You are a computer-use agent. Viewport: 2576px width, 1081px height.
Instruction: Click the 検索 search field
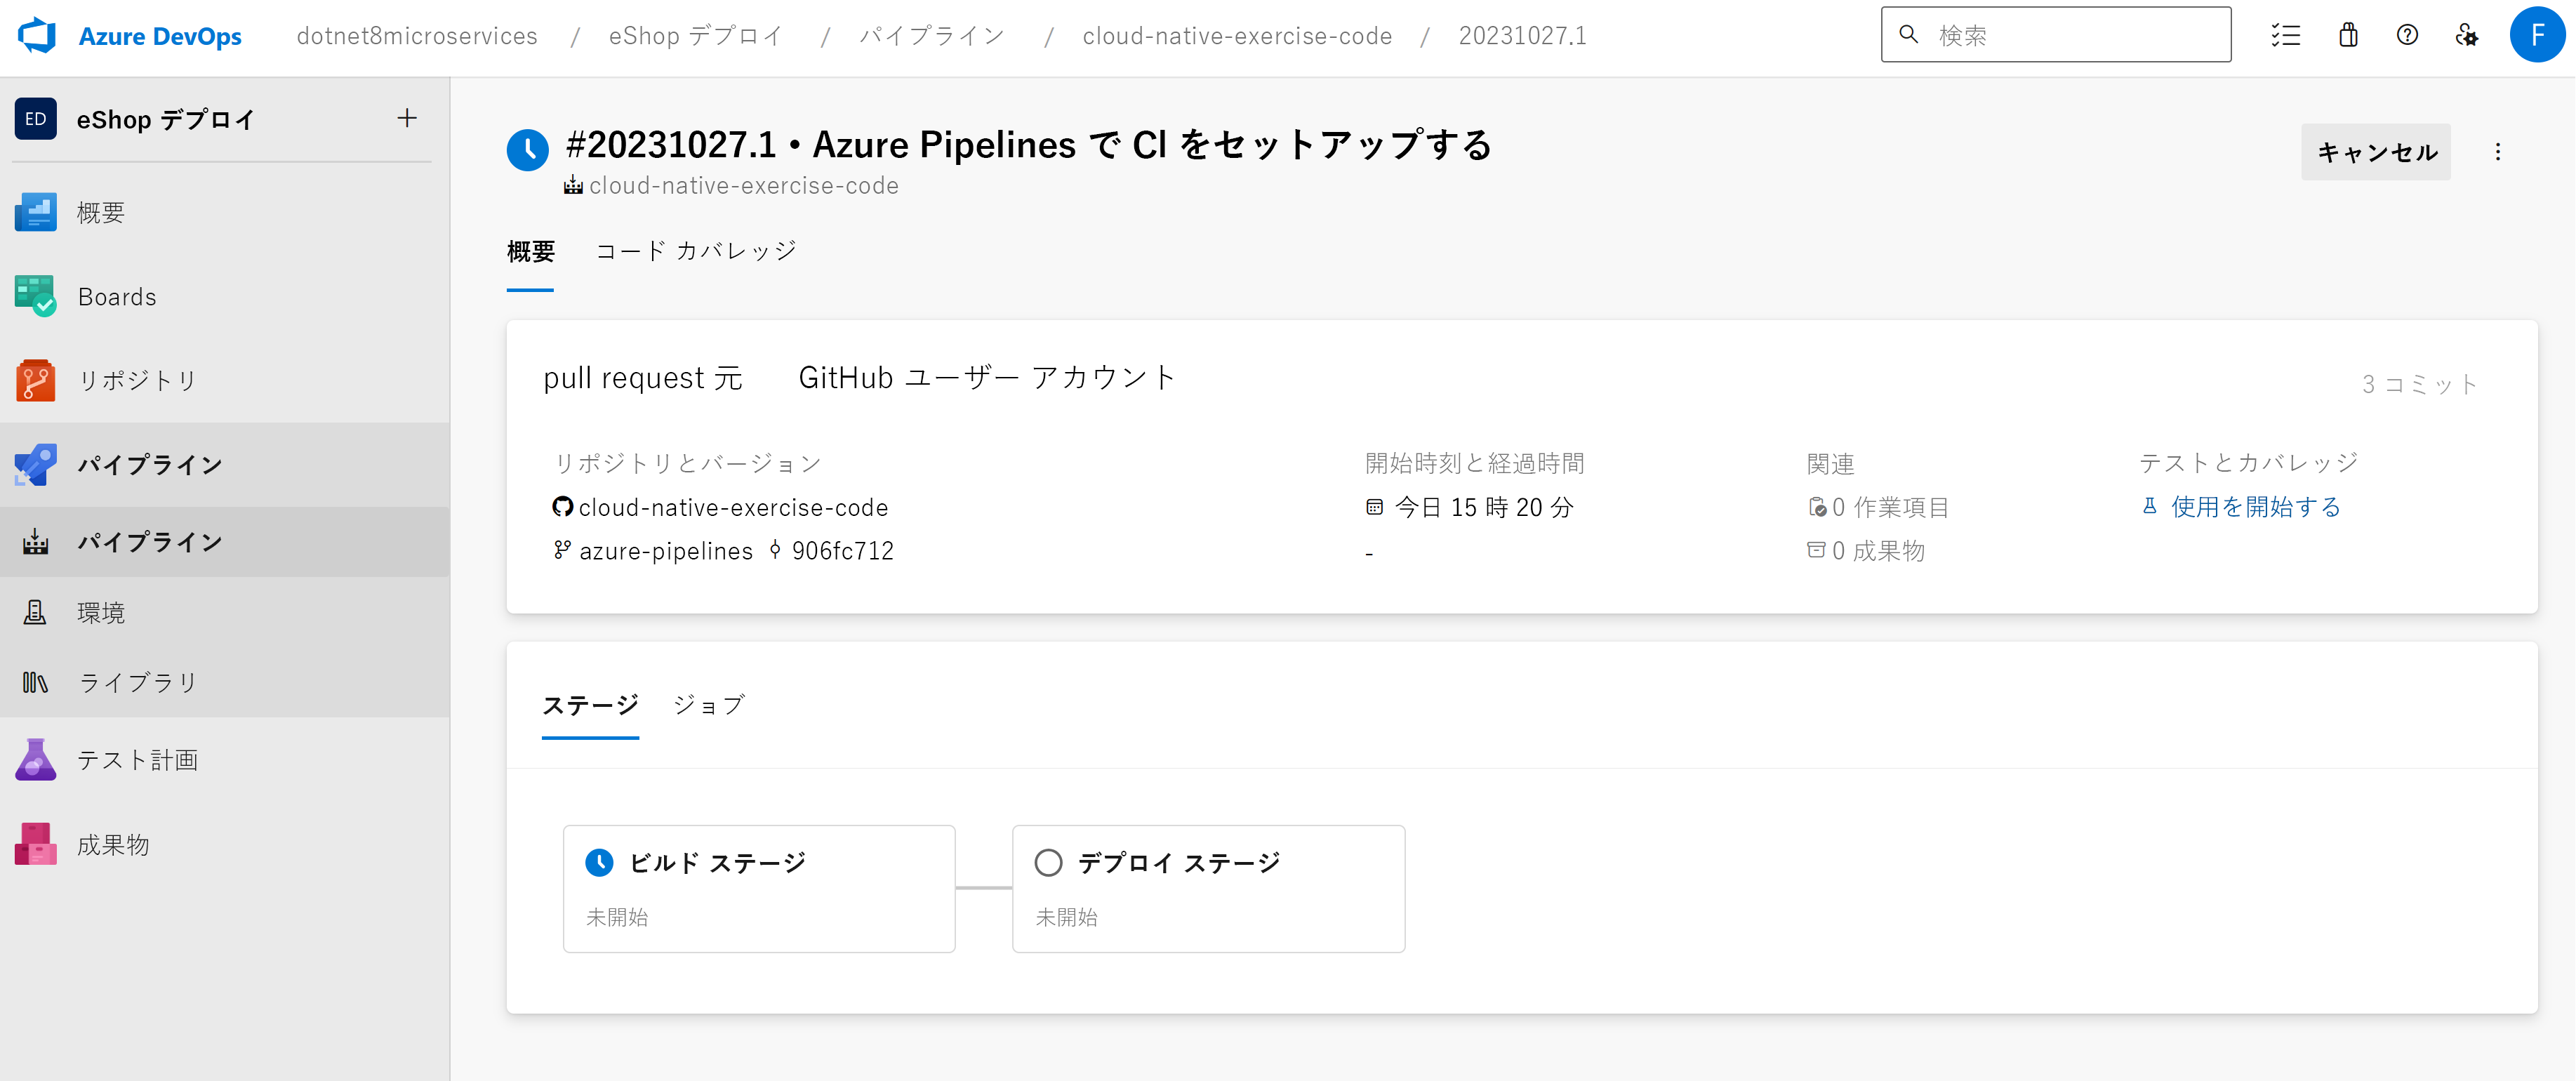2056,35
